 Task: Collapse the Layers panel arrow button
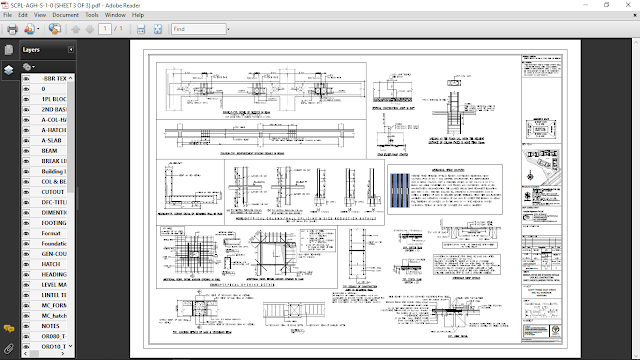point(71,49)
